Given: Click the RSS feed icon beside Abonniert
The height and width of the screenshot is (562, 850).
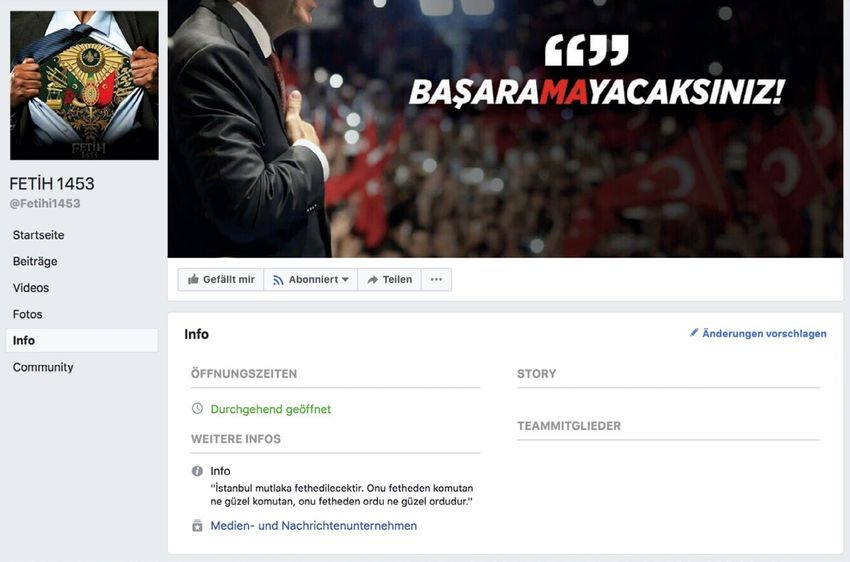Looking at the screenshot, I should (278, 280).
